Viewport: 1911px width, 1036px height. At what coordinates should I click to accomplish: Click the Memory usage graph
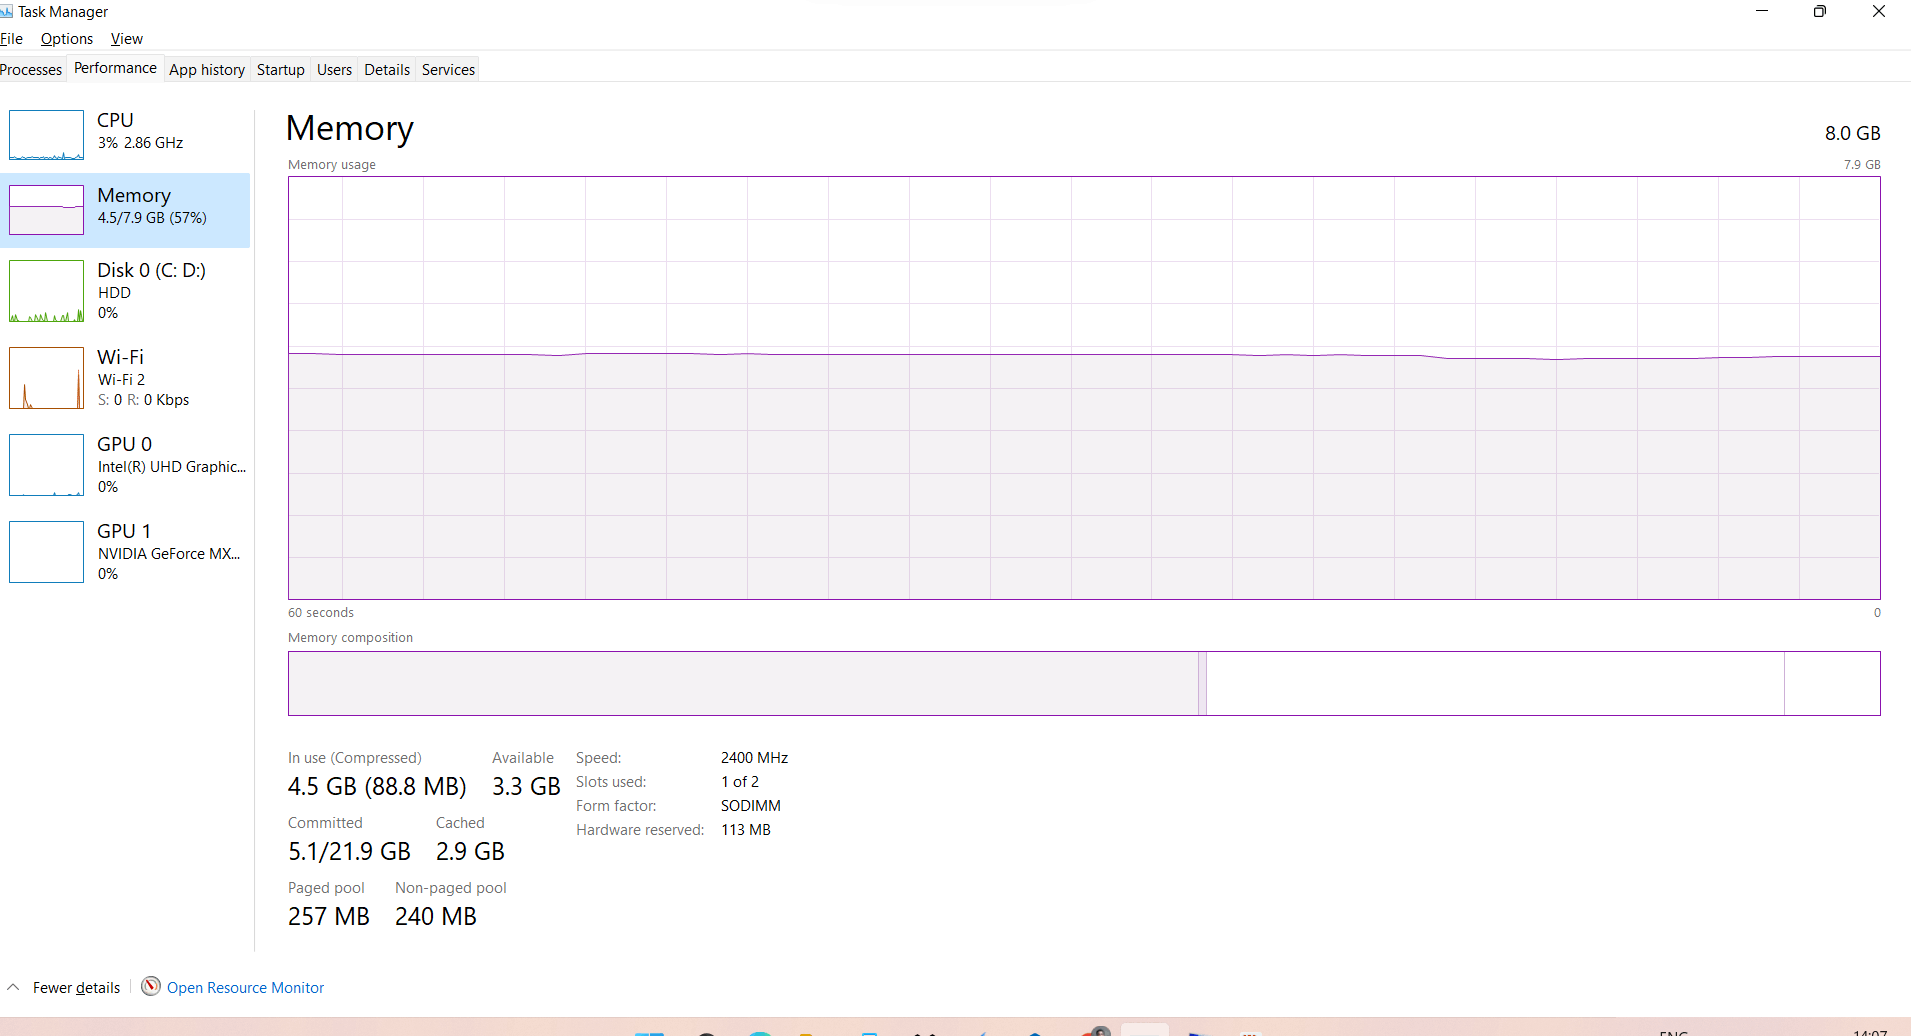(x=1084, y=388)
